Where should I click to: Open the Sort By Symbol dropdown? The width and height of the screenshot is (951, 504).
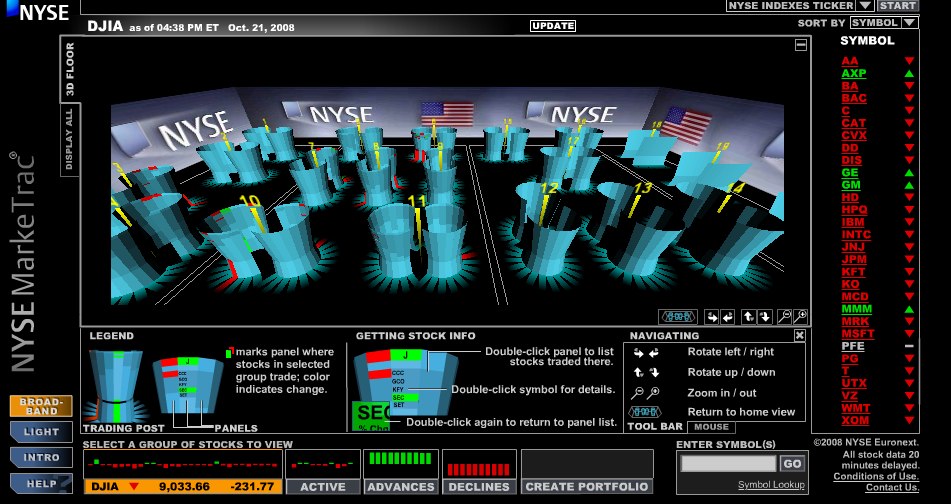point(884,23)
